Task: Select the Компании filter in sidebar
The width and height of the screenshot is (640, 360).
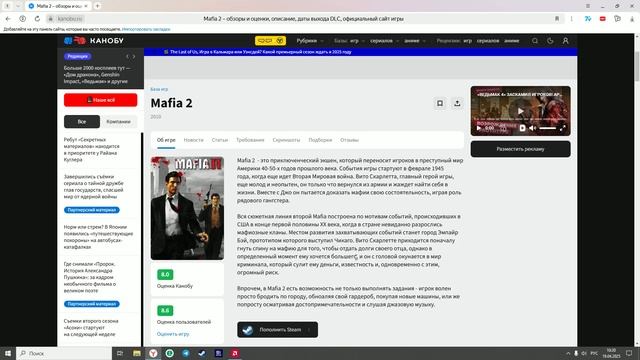Action: tap(118, 122)
